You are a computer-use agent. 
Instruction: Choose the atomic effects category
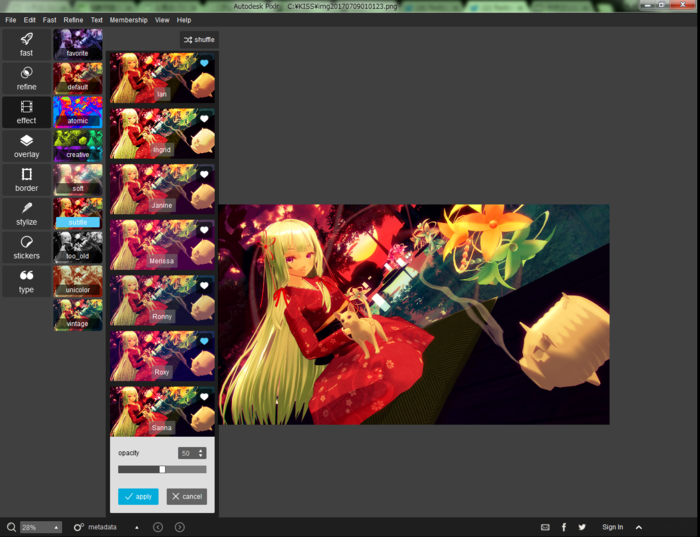(x=78, y=112)
